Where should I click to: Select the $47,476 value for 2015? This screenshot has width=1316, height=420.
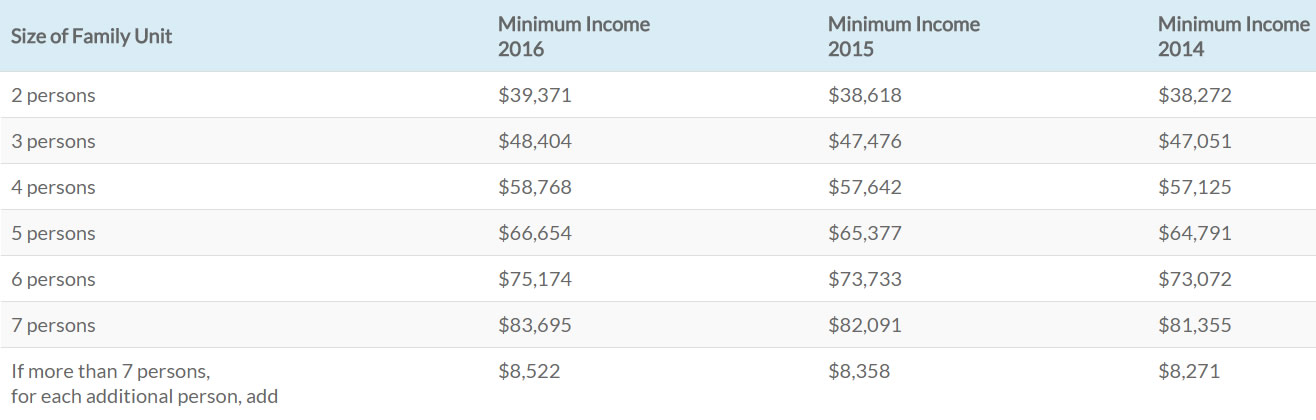click(865, 141)
